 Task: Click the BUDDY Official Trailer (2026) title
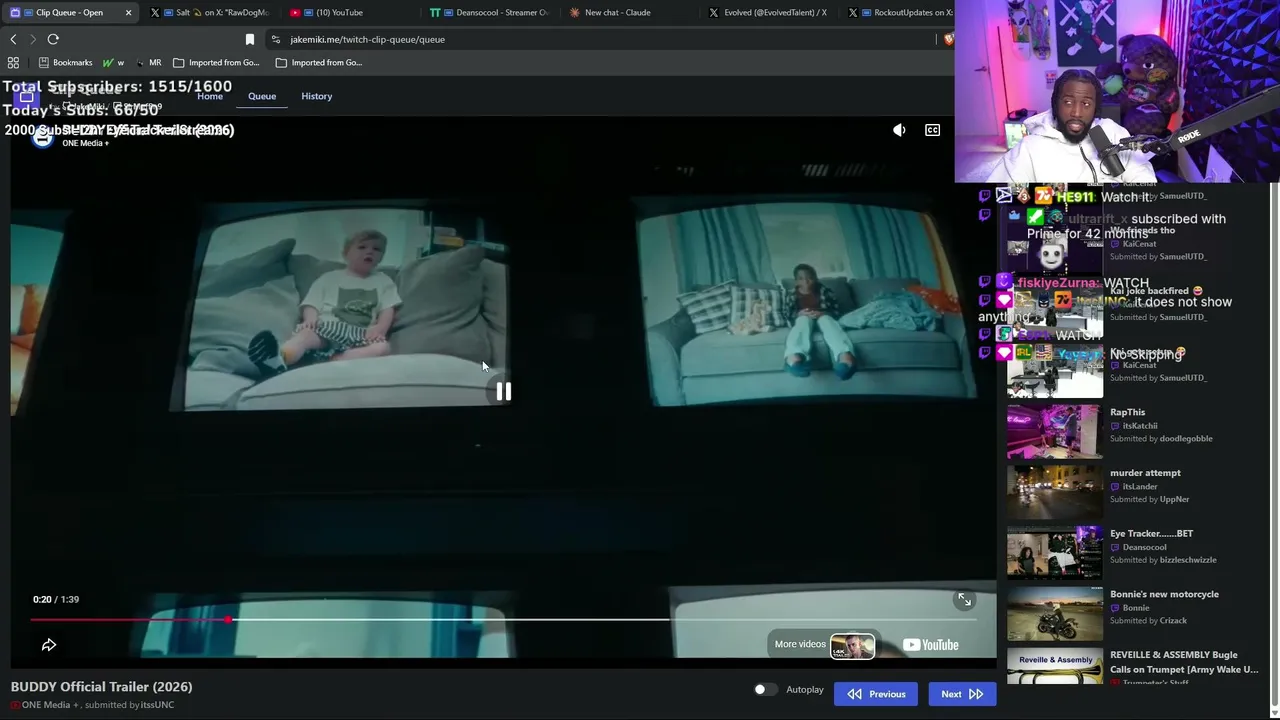click(102, 687)
